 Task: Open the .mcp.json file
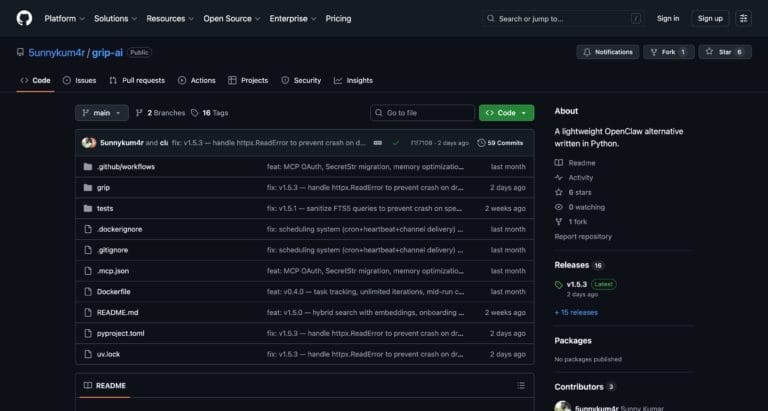pos(113,271)
